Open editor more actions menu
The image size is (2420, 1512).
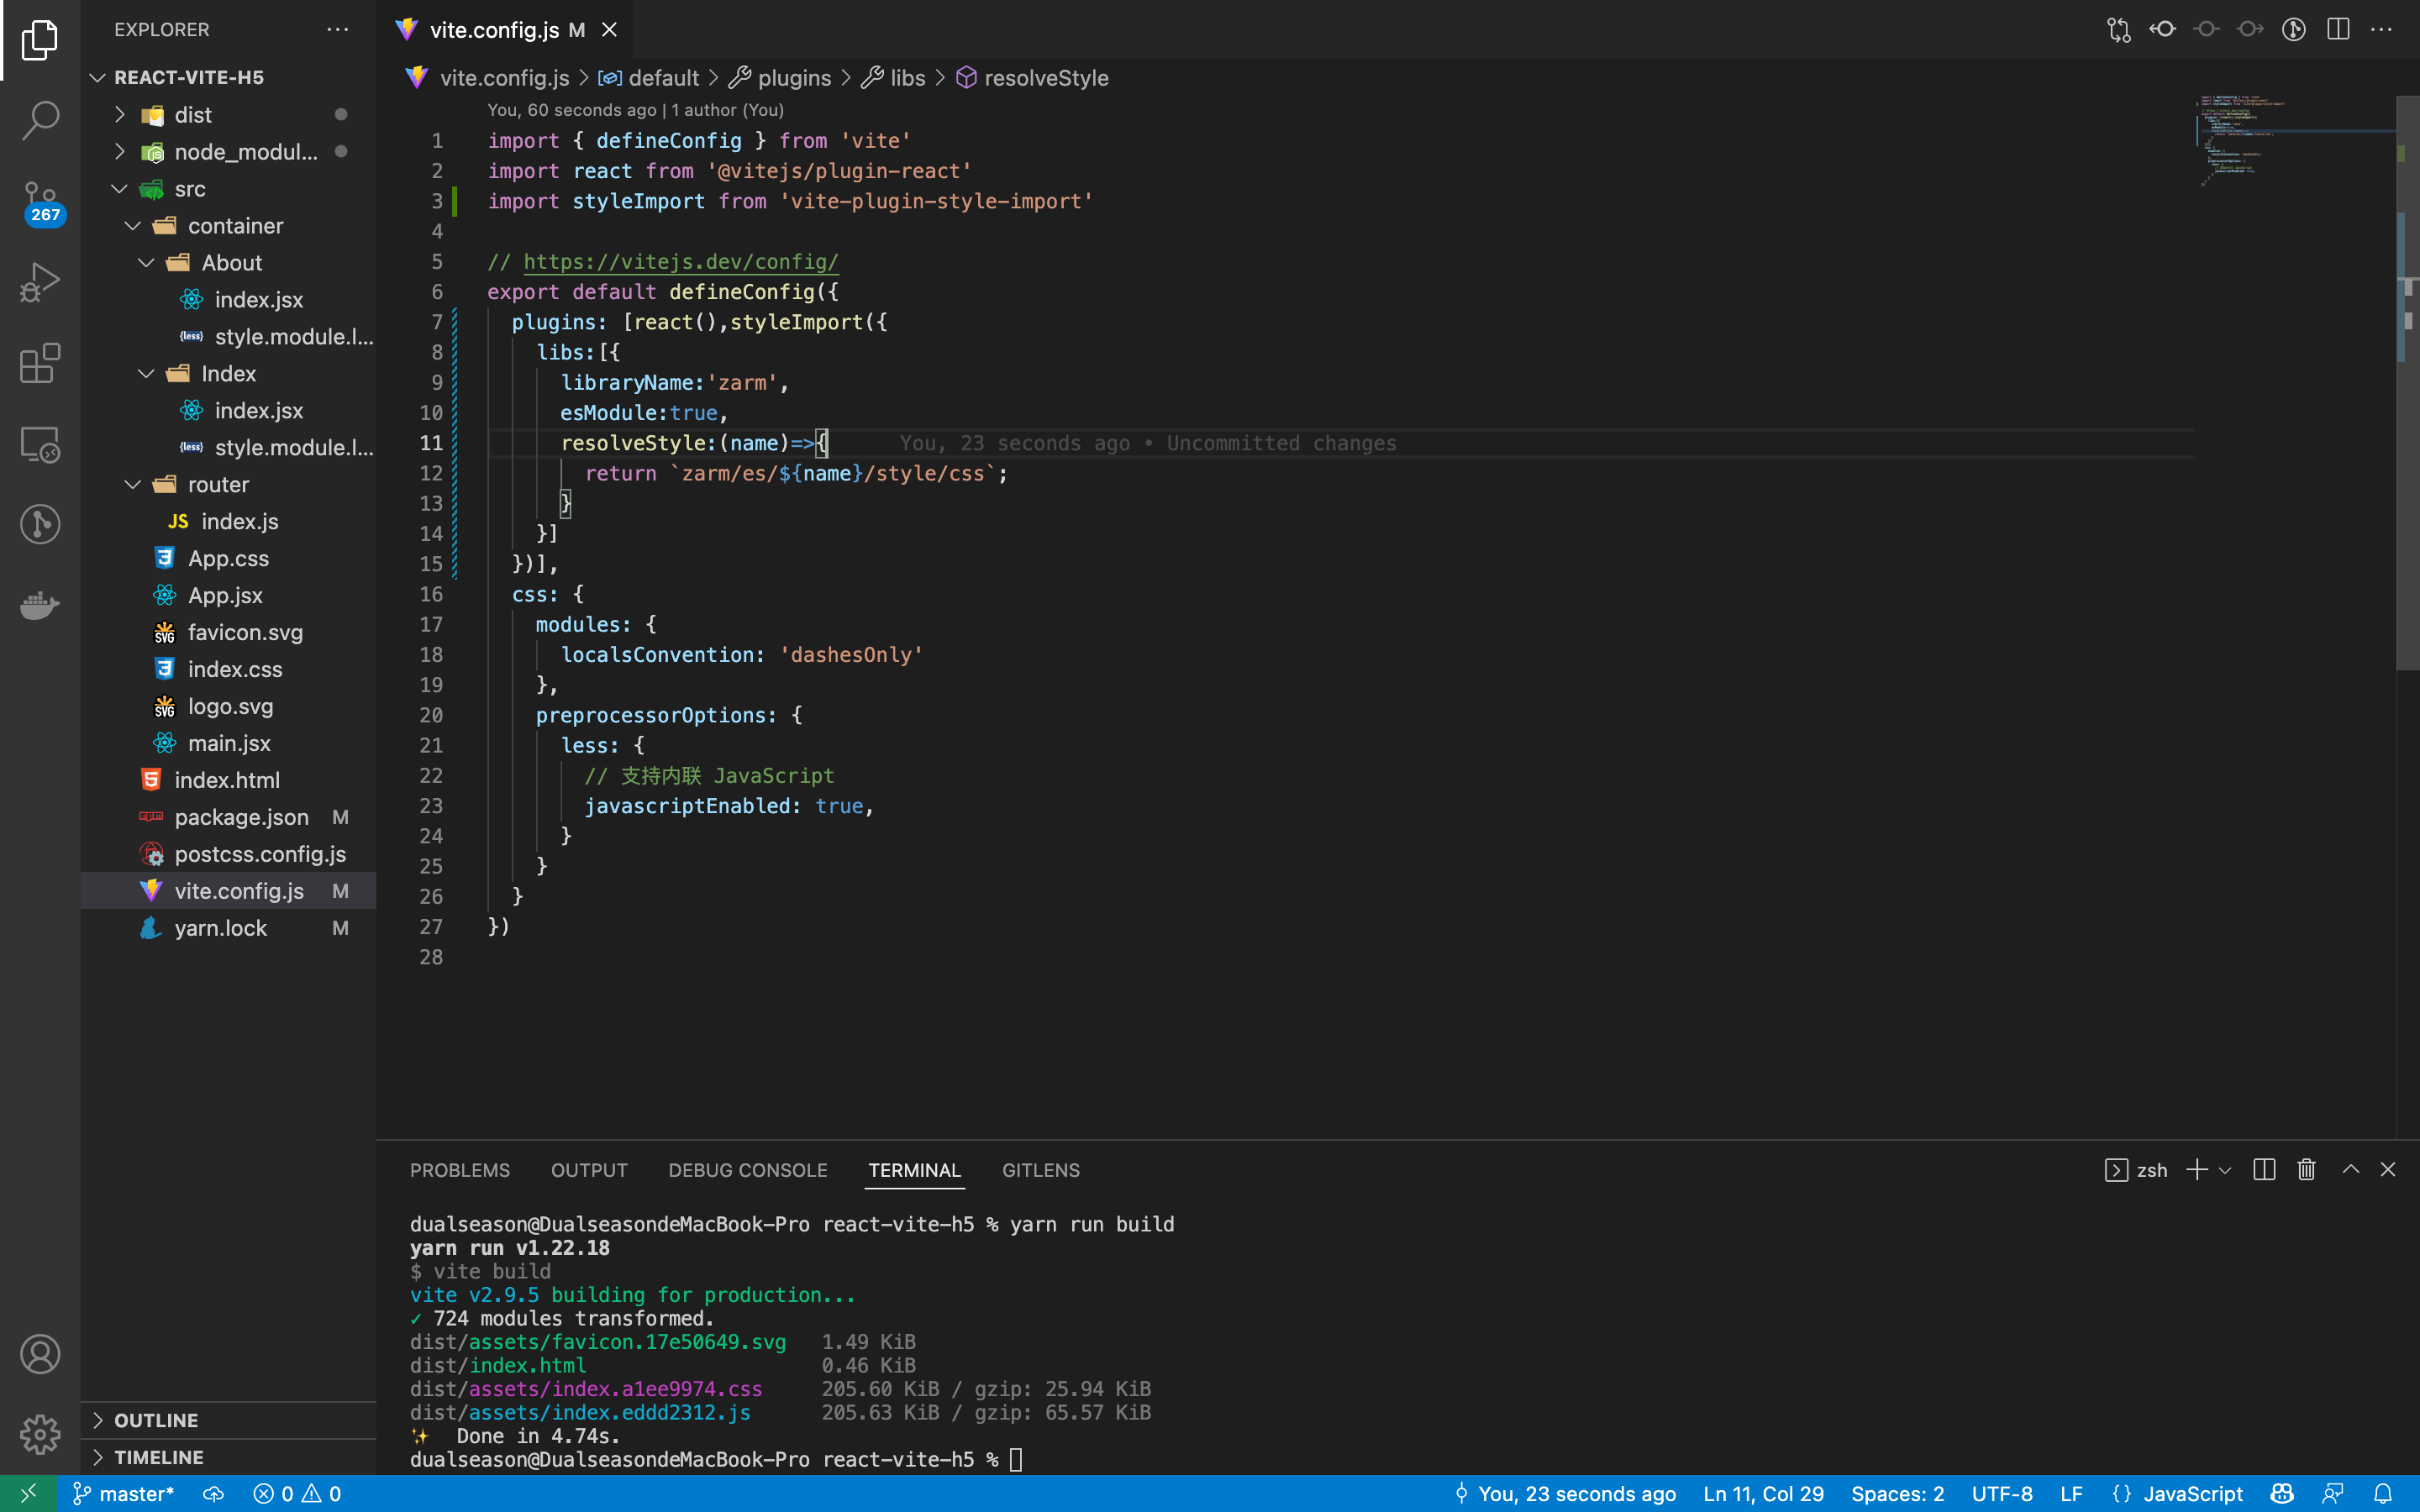2382,30
